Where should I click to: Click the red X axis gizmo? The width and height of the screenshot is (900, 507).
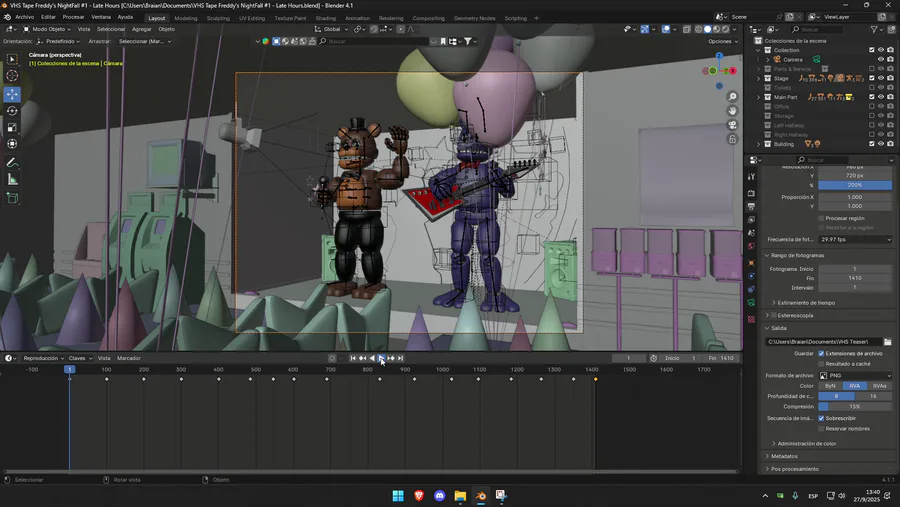point(732,71)
